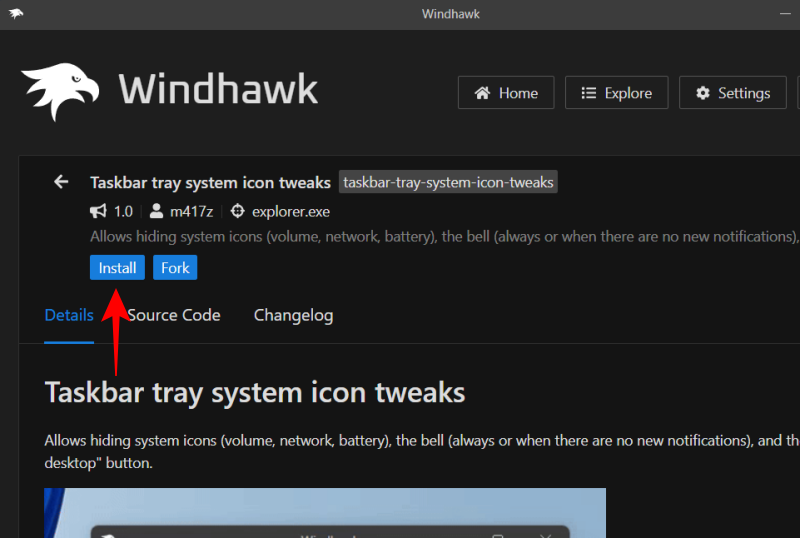Click the taskbar-tray-system-icon-tweaks ID tag
Viewport: 800px width, 538px height.
point(448,182)
